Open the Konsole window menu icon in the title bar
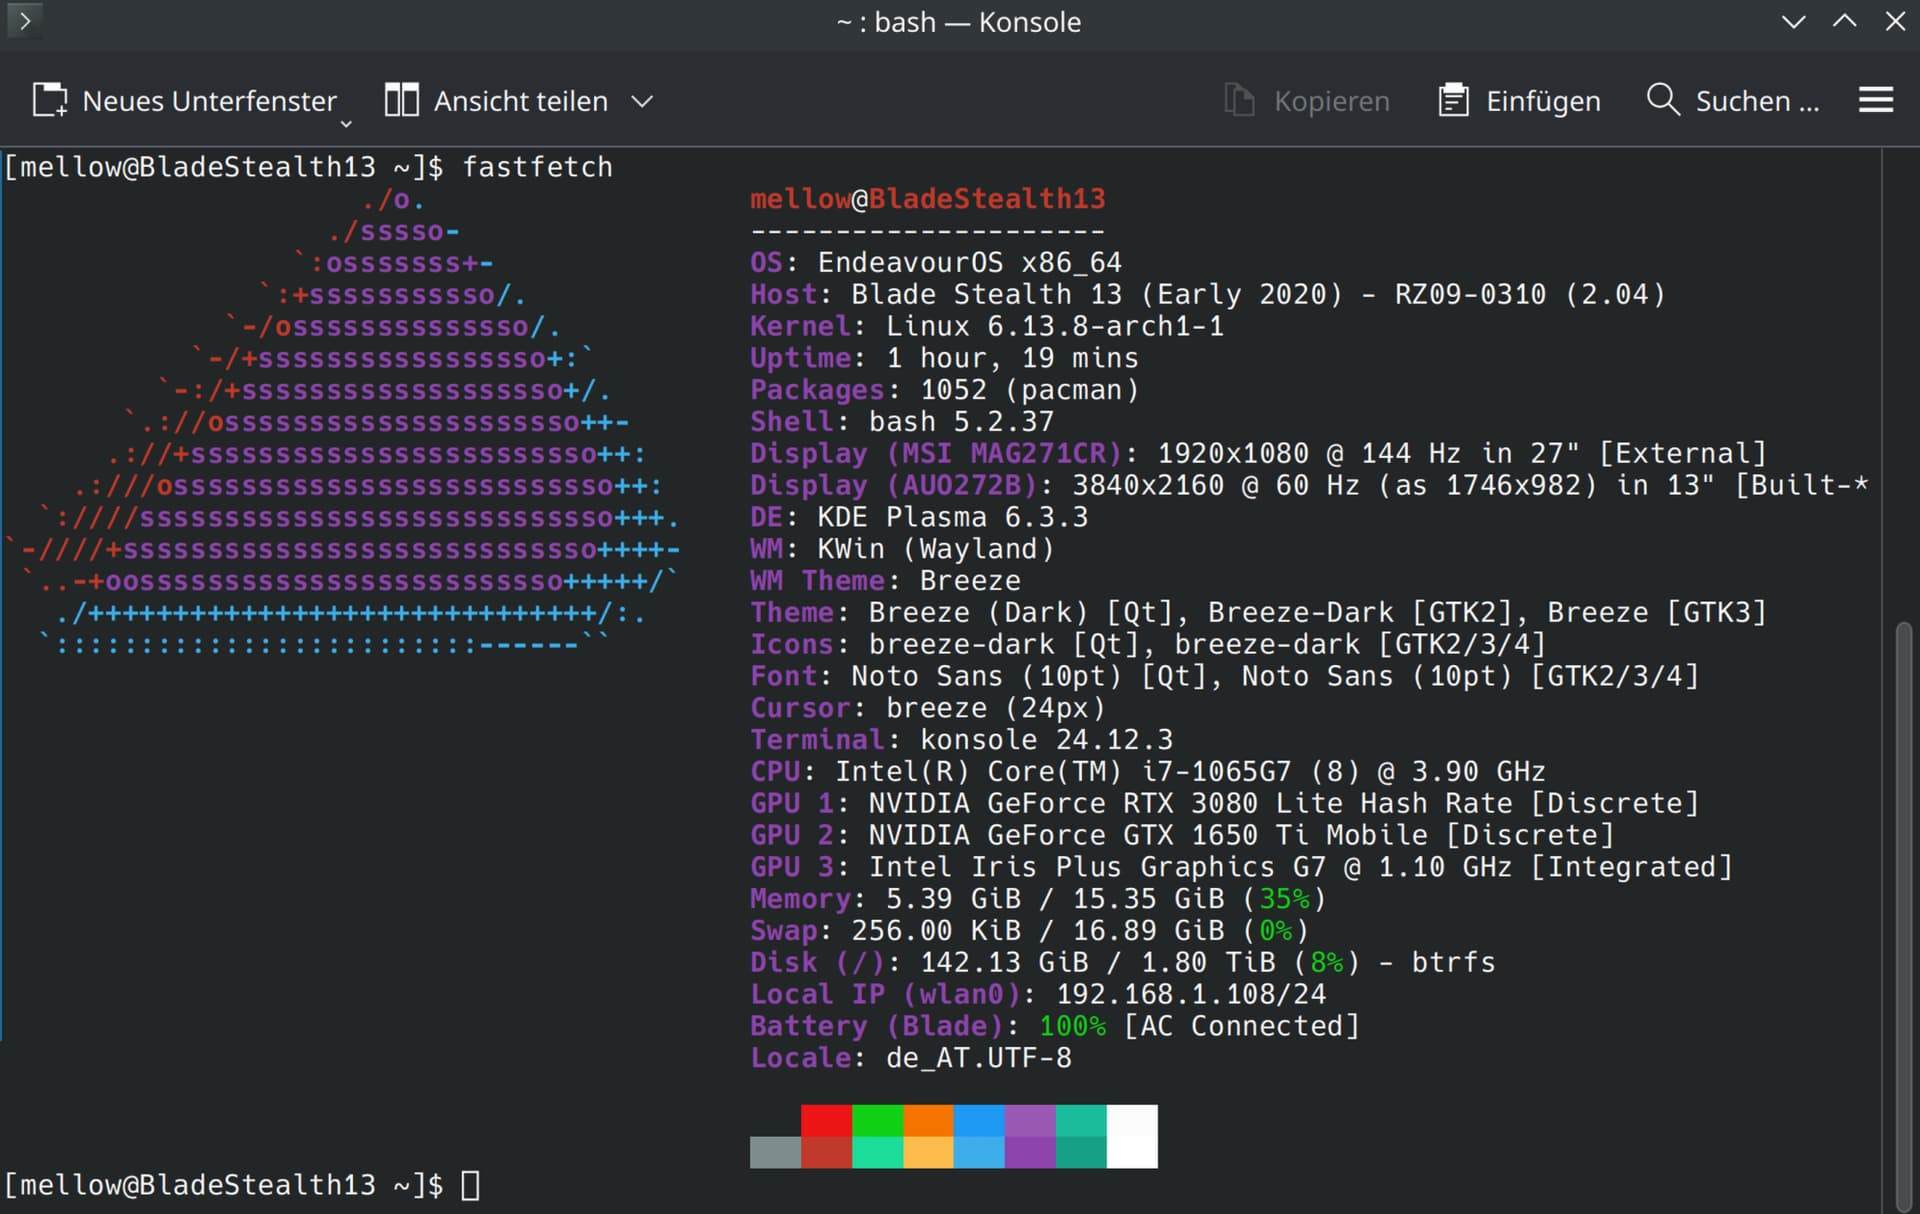This screenshot has height=1214, width=1920. pyautogui.click(x=24, y=20)
